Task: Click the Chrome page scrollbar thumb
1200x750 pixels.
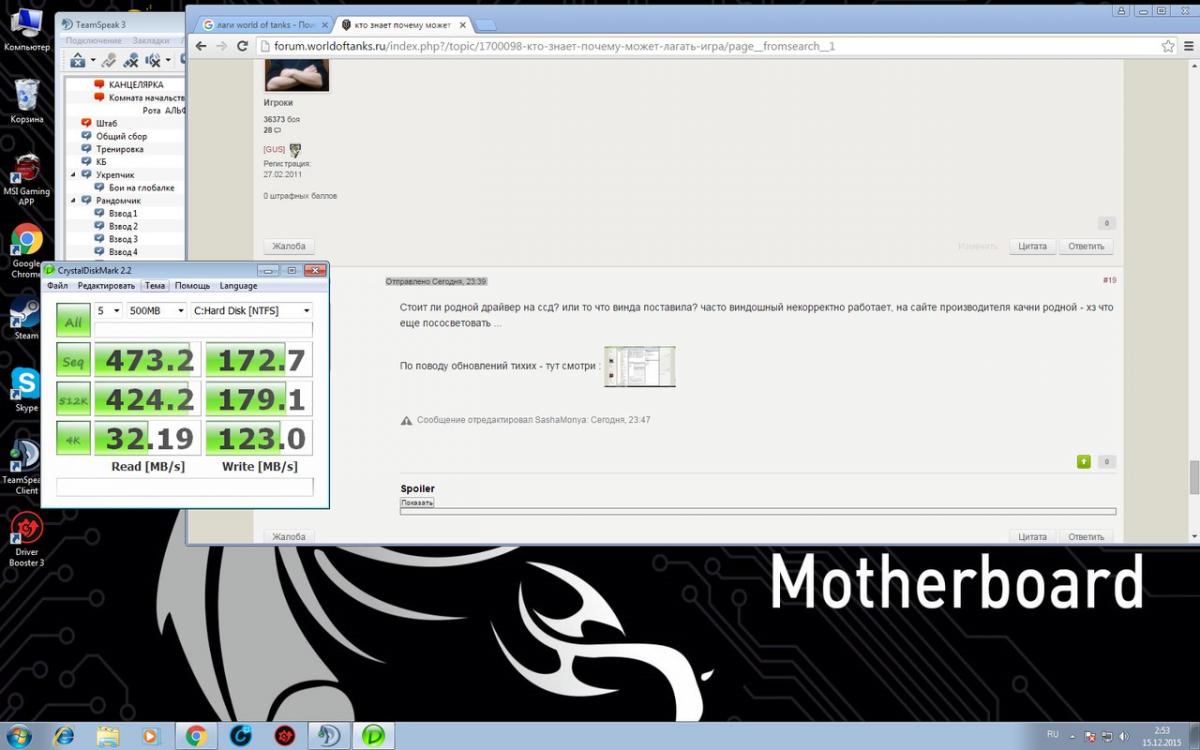Action: click(x=1194, y=478)
